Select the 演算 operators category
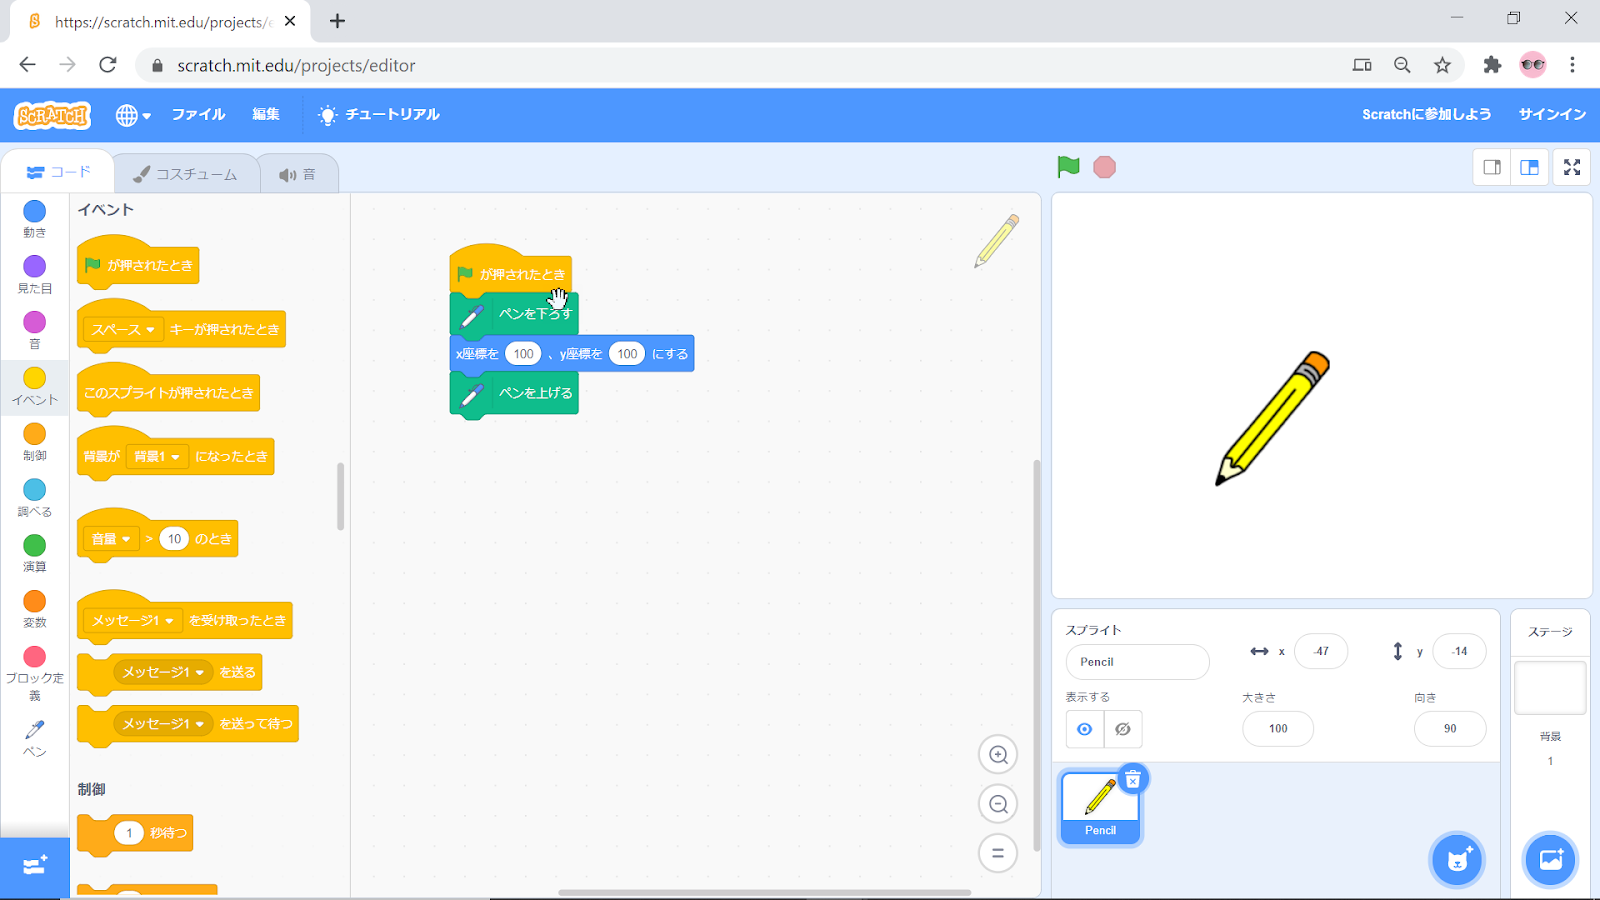This screenshot has height=900, width=1600. point(34,552)
